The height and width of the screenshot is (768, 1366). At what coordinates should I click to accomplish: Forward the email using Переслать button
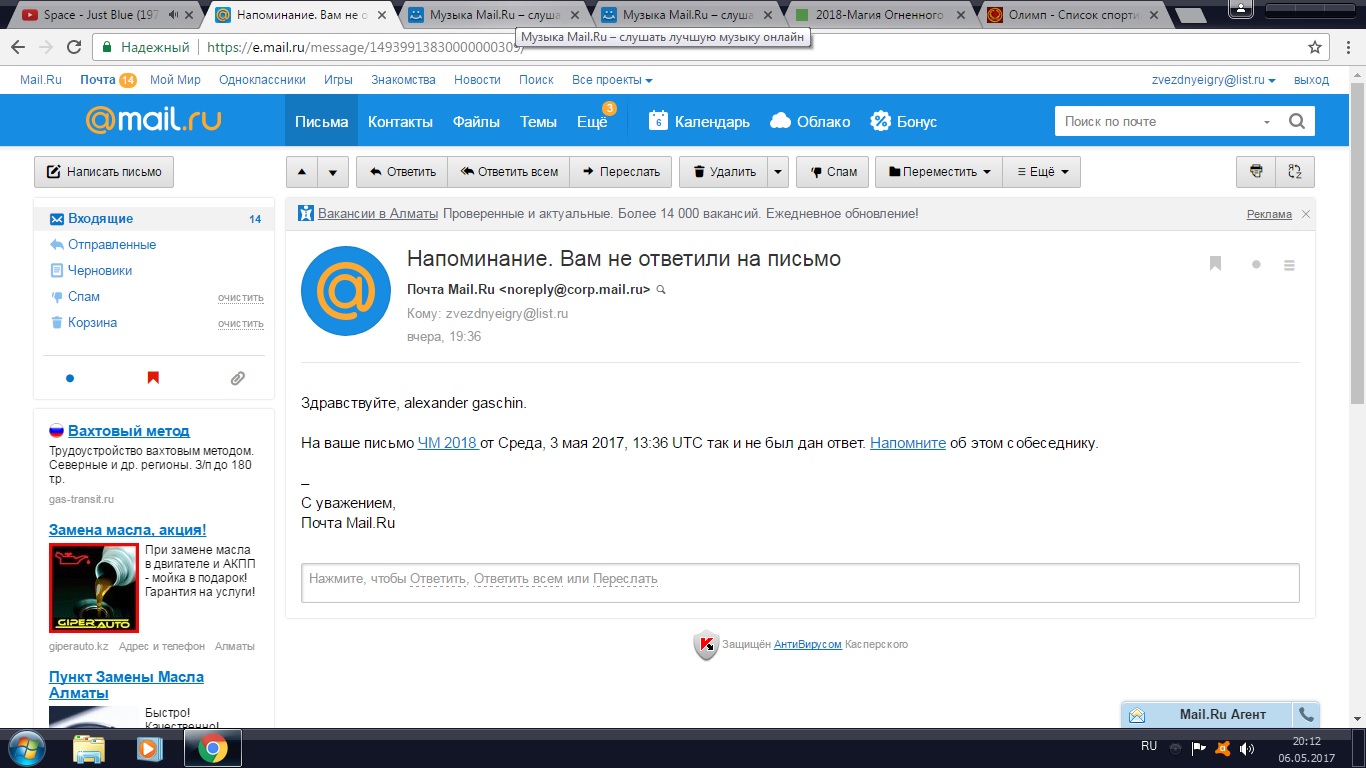tap(620, 171)
